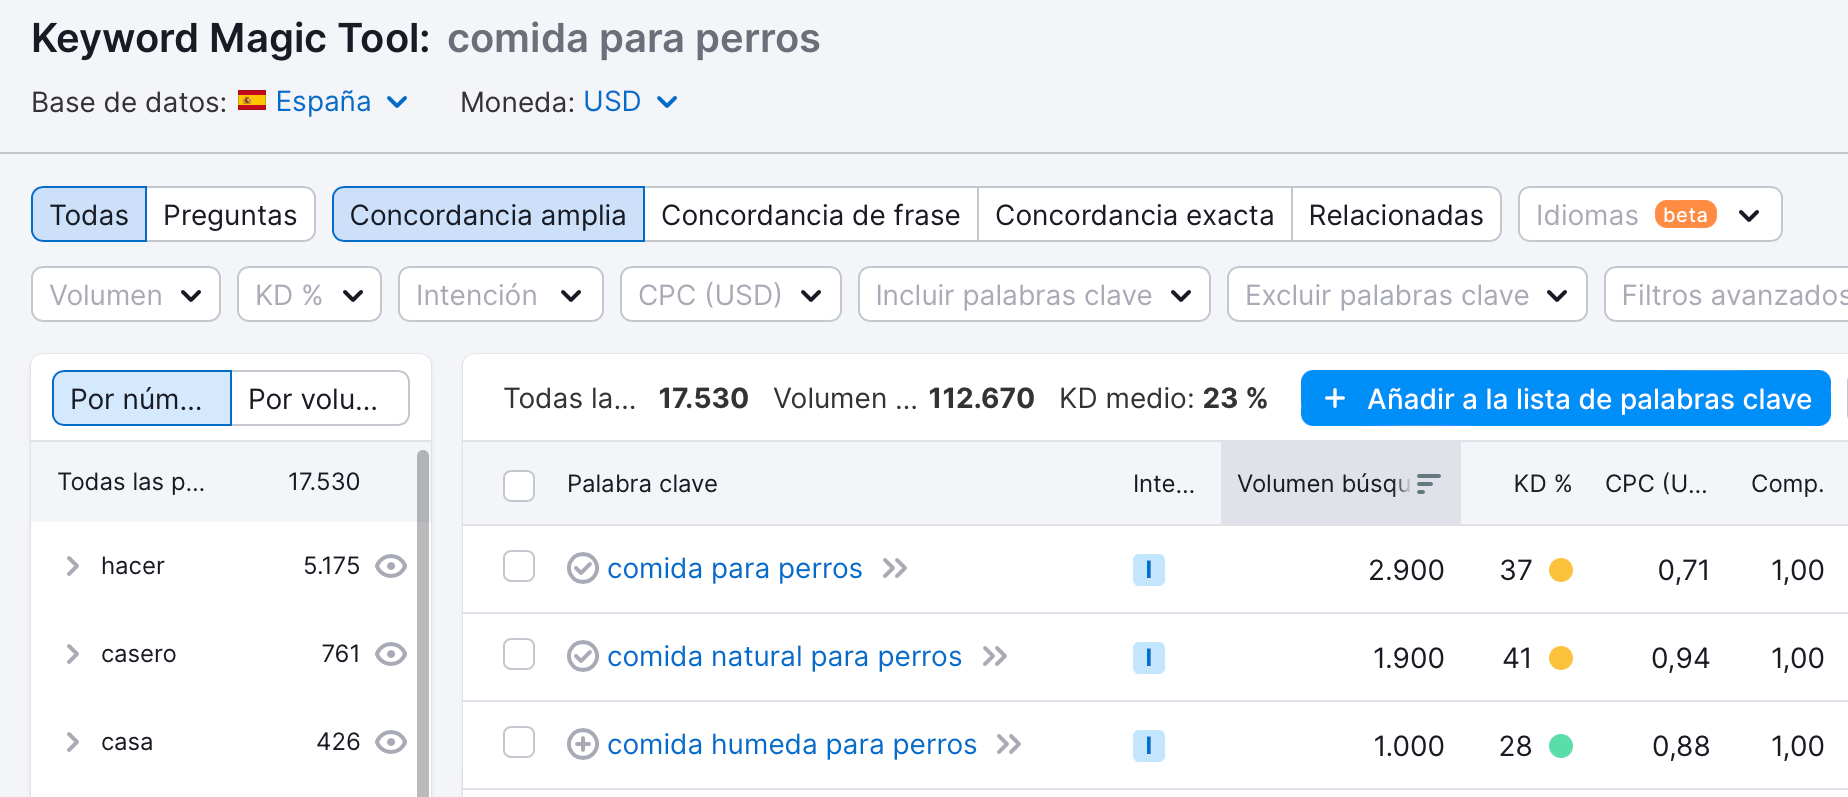The height and width of the screenshot is (797, 1848).
Task: Click the plus icon inside the blue add button
Action: (x=1335, y=398)
